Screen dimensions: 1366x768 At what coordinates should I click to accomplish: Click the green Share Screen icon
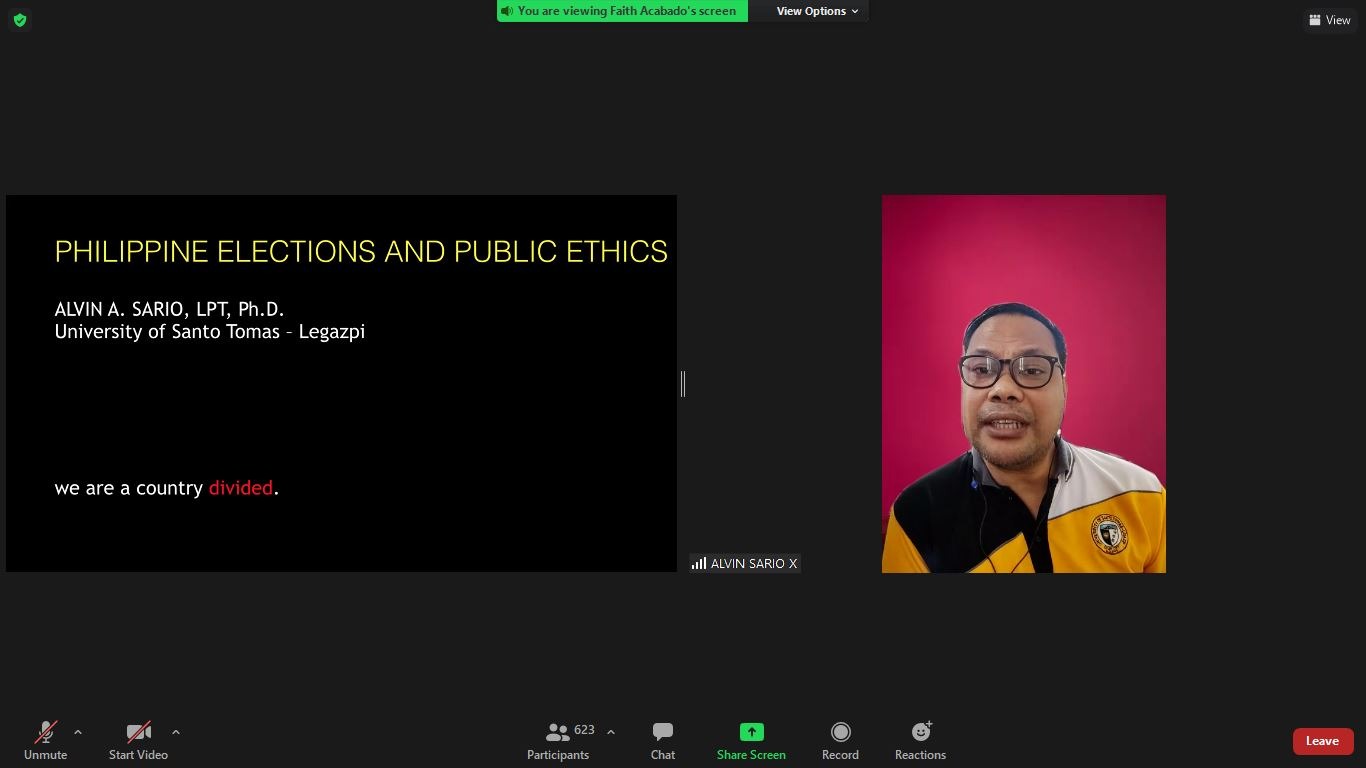pyautogui.click(x=751, y=733)
